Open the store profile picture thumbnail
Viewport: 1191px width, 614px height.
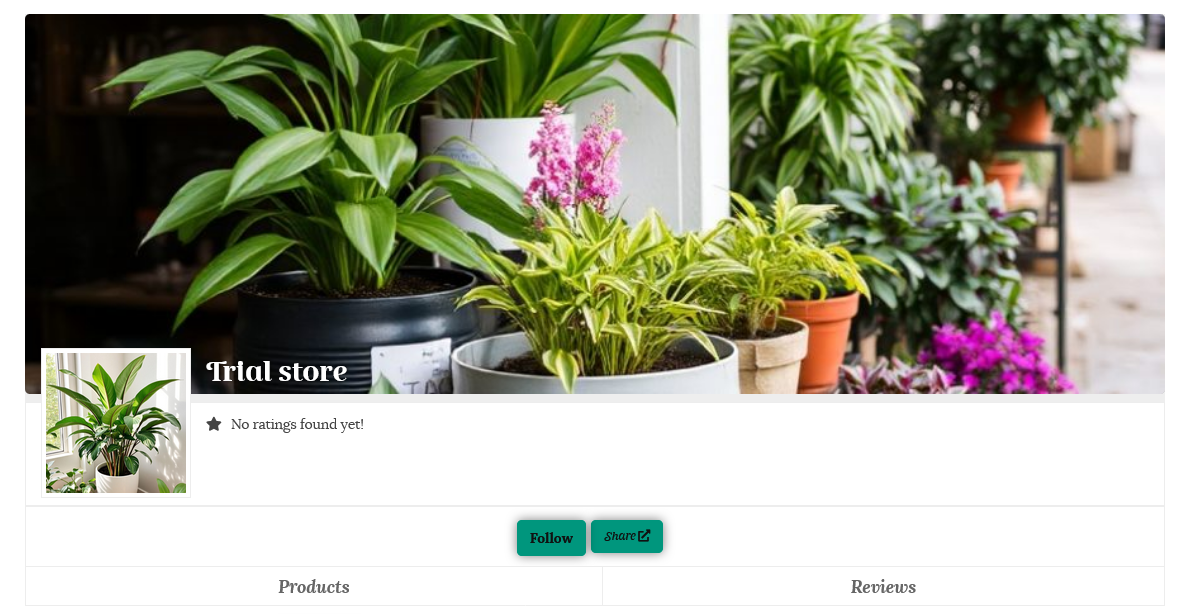[115, 423]
